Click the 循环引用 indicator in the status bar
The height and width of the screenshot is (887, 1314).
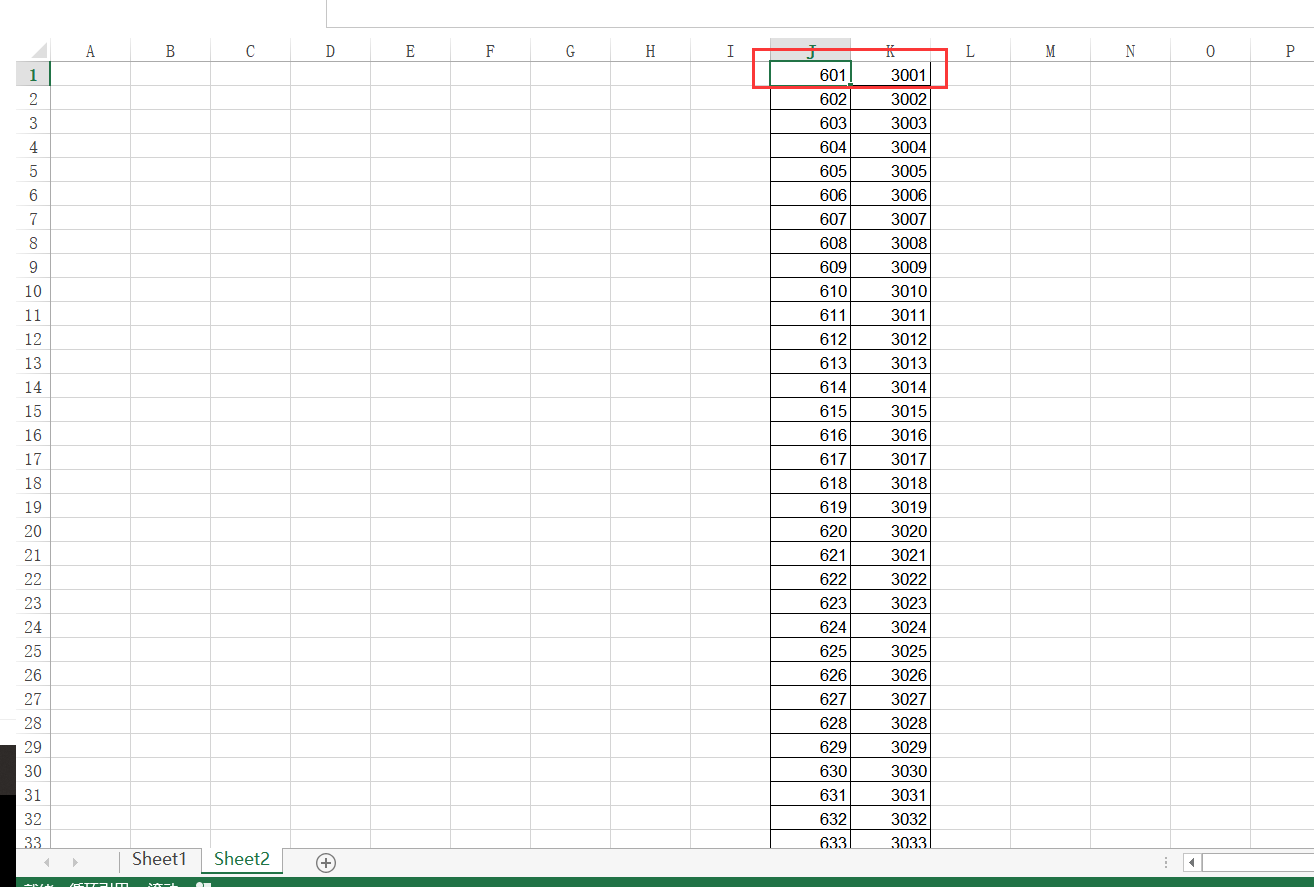point(98,884)
